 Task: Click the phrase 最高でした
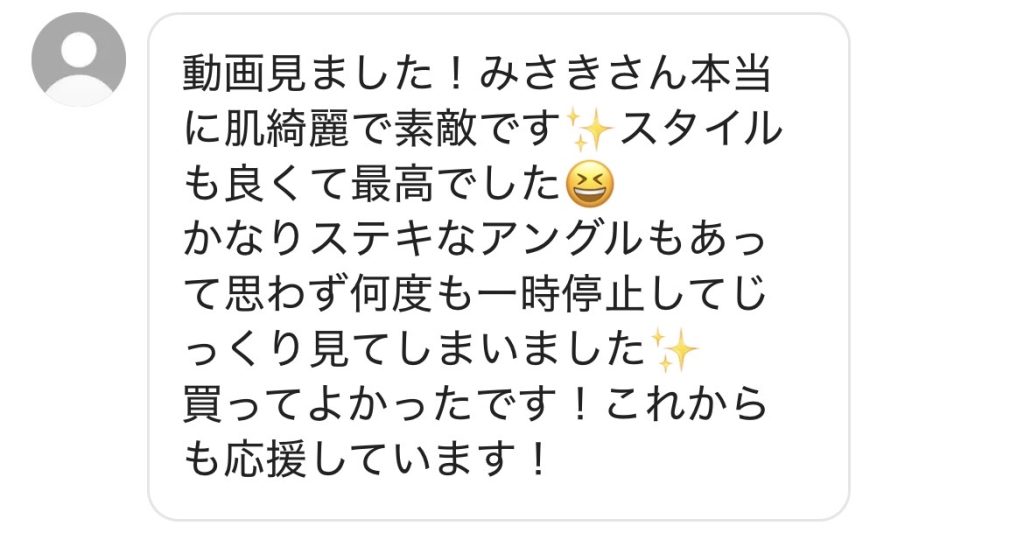[x=456, y=184]
